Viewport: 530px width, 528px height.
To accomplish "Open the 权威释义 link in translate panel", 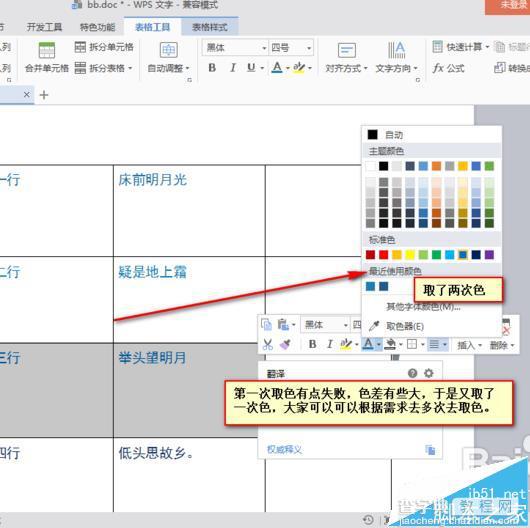I will tap(284, 450).
